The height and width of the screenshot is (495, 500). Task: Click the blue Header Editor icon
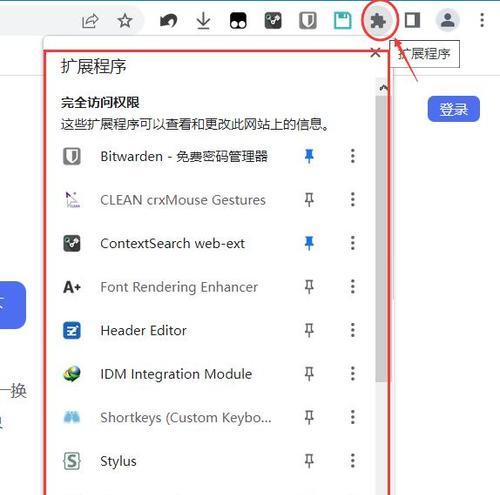click(x=72, y=330)
